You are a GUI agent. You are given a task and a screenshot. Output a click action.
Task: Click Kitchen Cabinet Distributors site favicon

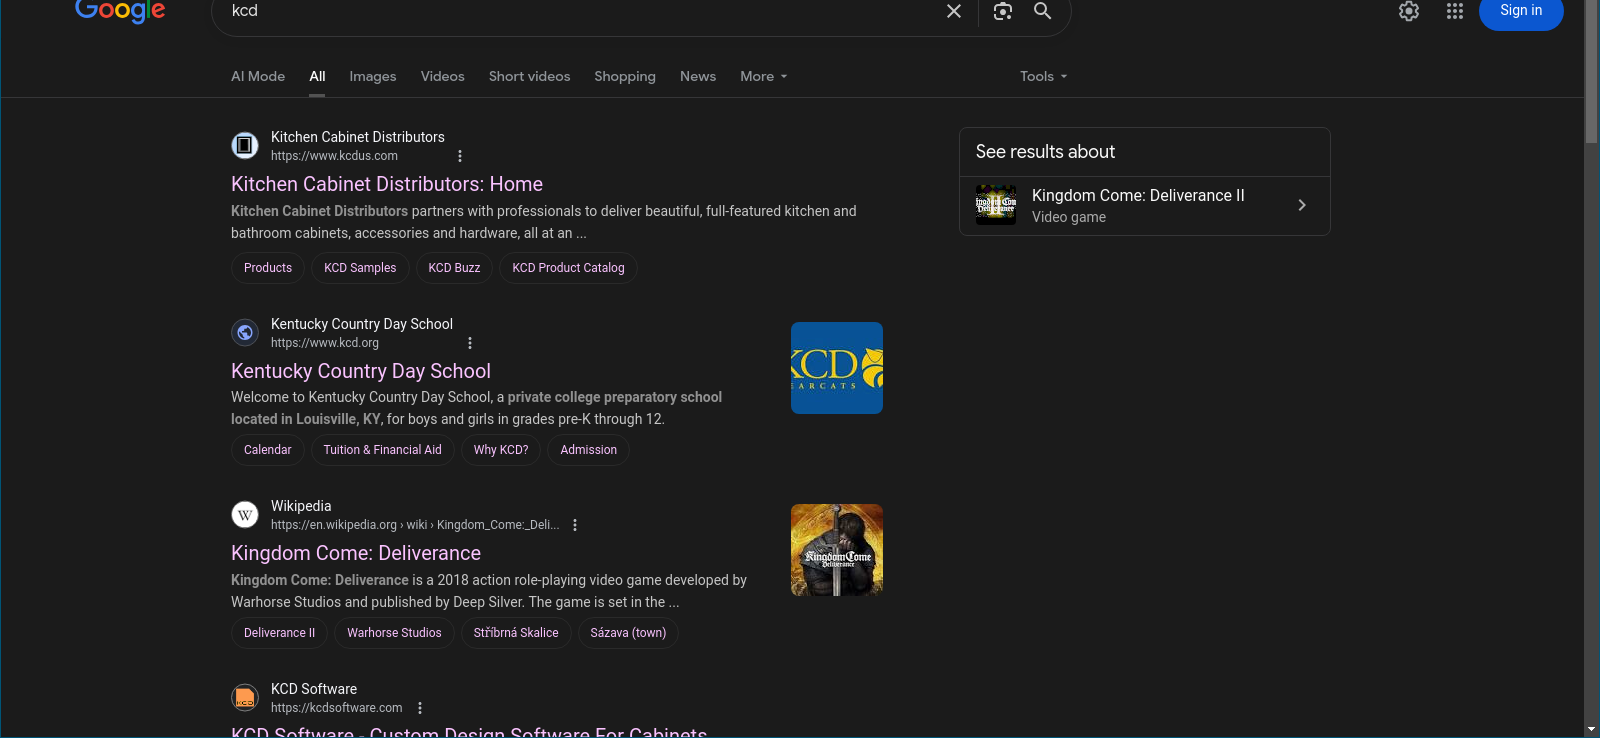click(245, 145)
